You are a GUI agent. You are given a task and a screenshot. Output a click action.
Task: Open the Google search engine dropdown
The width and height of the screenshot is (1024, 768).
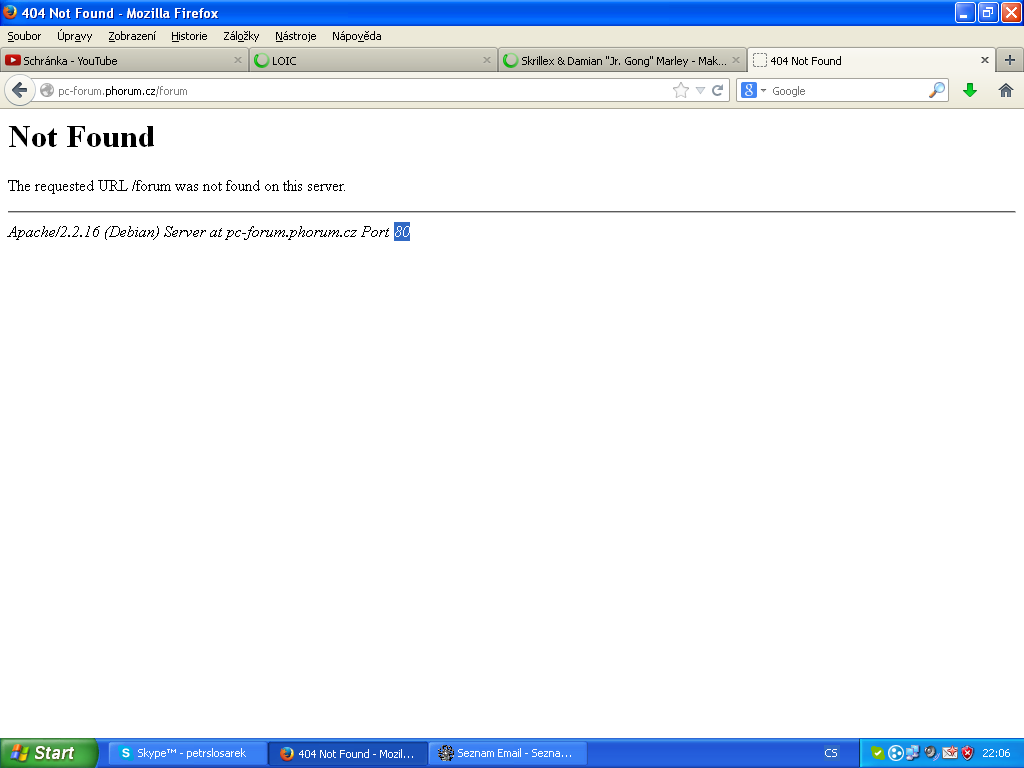[753, 90]
